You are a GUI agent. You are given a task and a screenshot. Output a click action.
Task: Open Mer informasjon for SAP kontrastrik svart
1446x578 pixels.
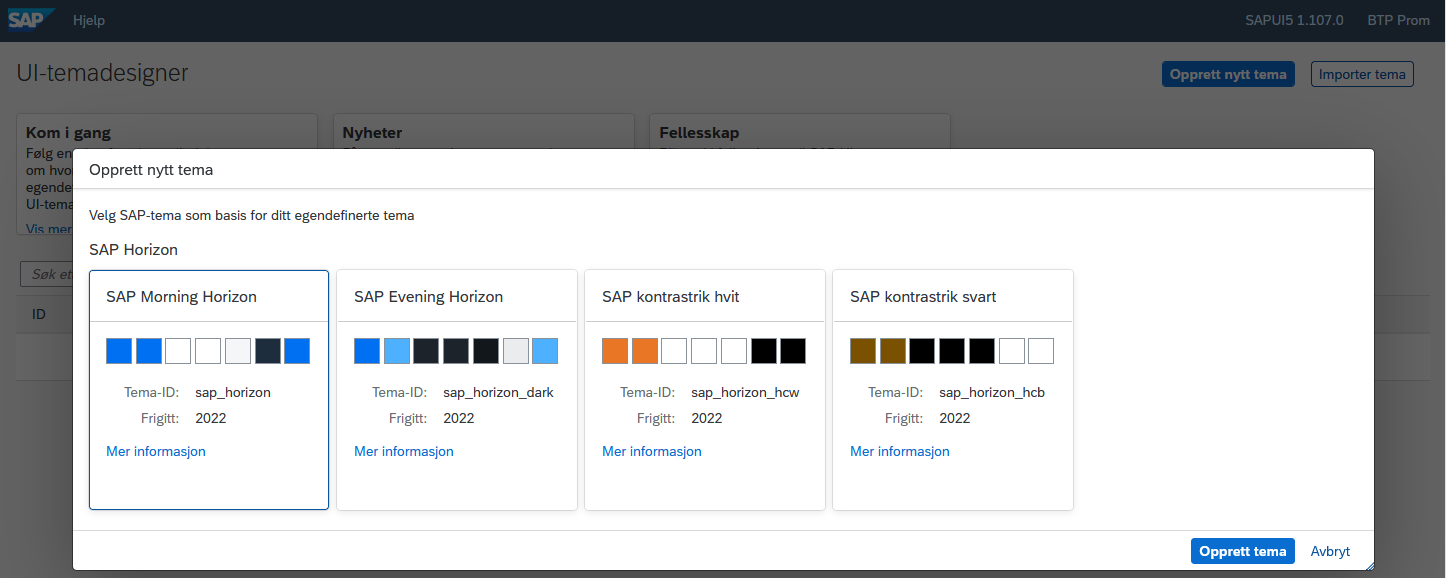[x=899, y=451]
